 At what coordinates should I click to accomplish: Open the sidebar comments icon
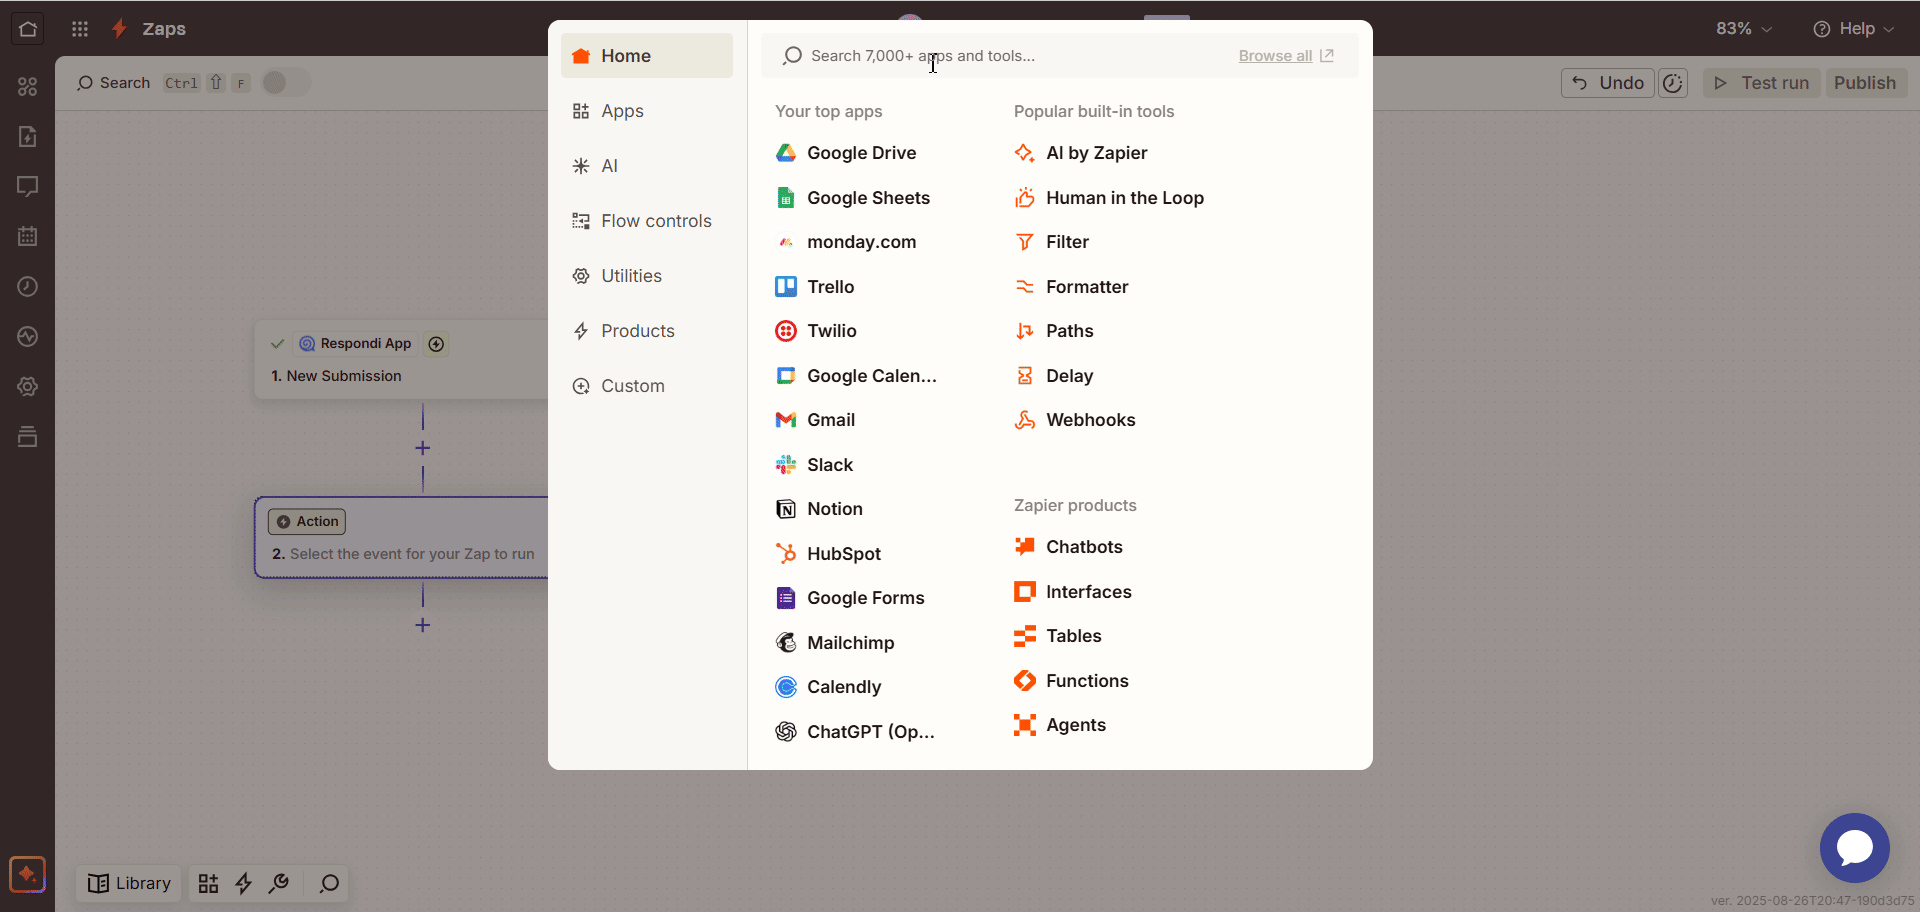28,187
